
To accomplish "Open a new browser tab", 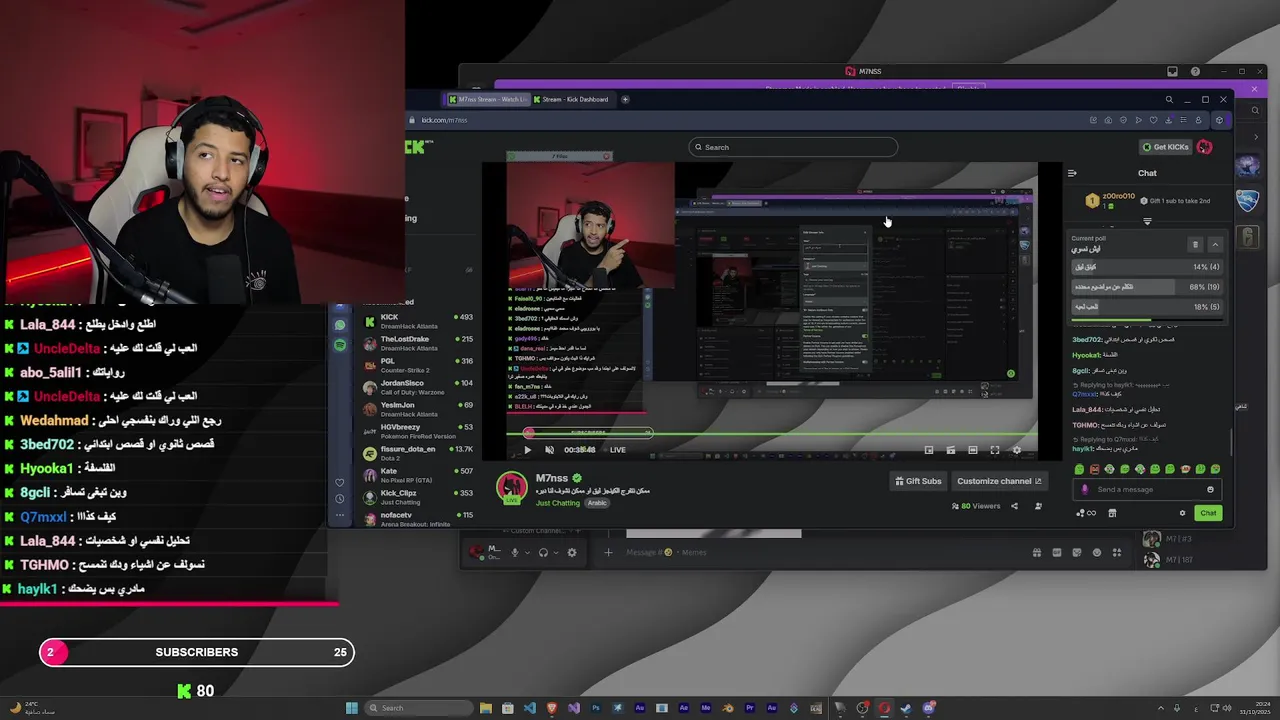I will tap(625, 99).
